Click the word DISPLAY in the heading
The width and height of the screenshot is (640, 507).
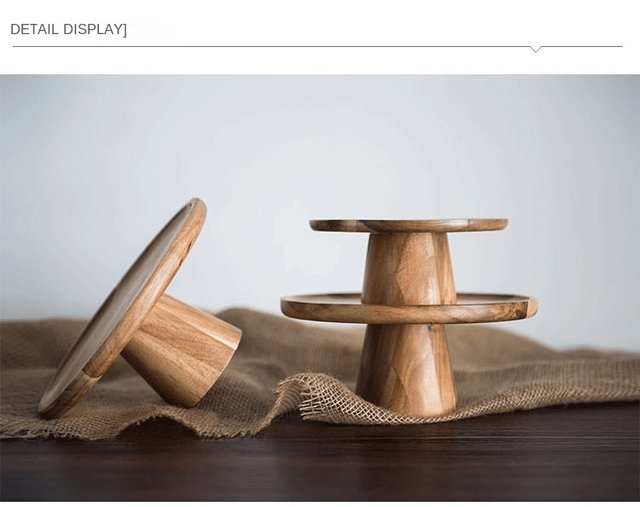point(93,29)
